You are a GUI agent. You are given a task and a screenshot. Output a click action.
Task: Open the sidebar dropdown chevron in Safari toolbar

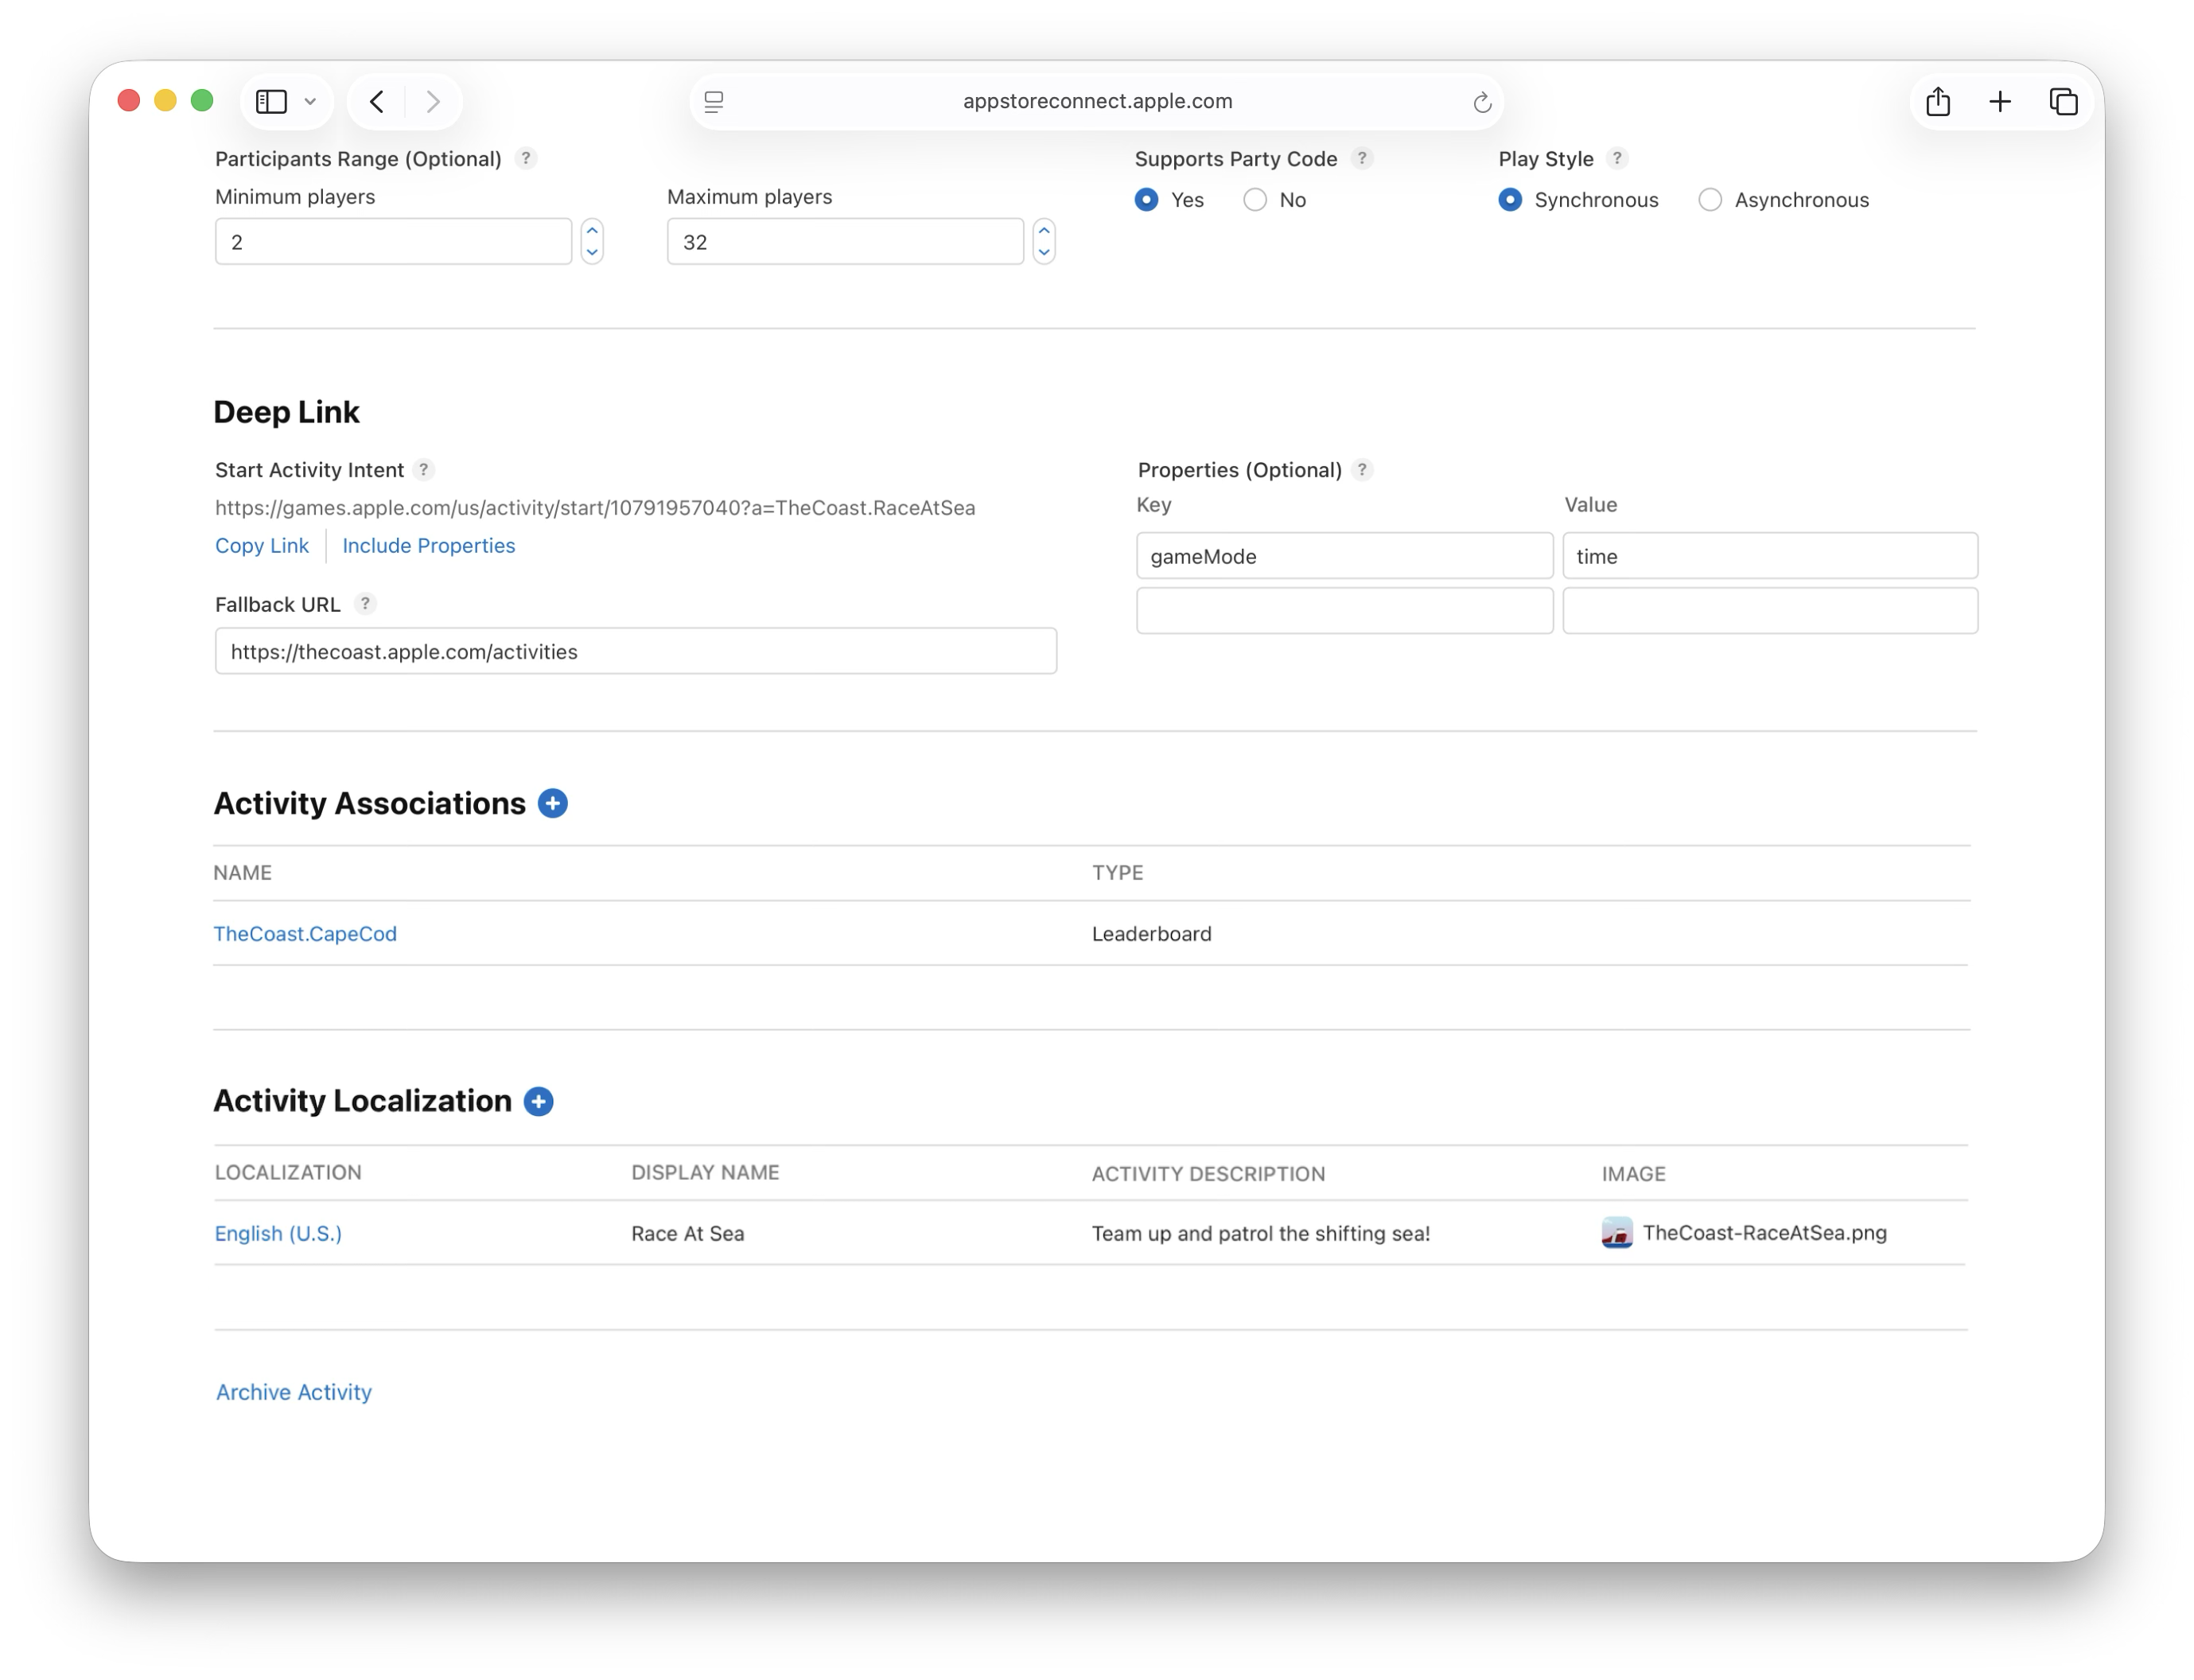pos(310,101)
